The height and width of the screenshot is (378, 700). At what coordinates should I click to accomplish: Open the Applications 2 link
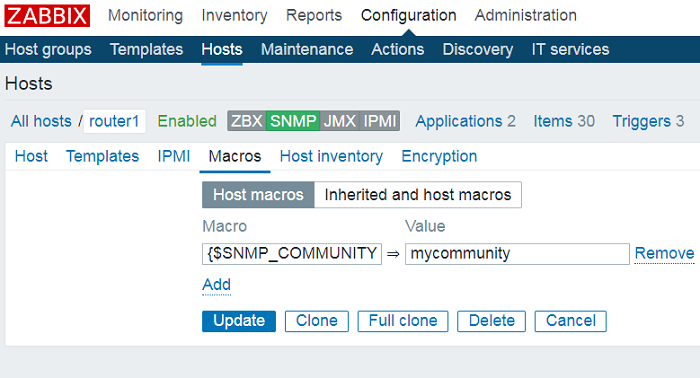tap(465, 121)
